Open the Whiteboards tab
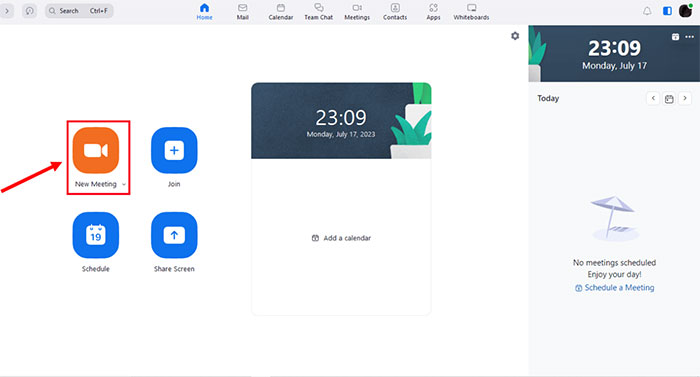 point(471,12)
